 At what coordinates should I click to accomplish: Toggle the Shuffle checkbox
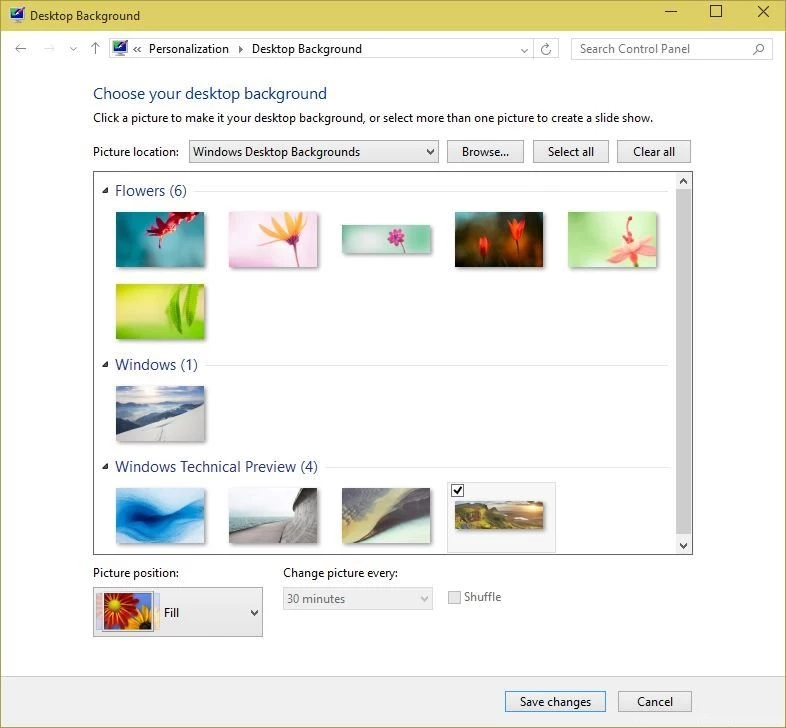pos(455,598)
